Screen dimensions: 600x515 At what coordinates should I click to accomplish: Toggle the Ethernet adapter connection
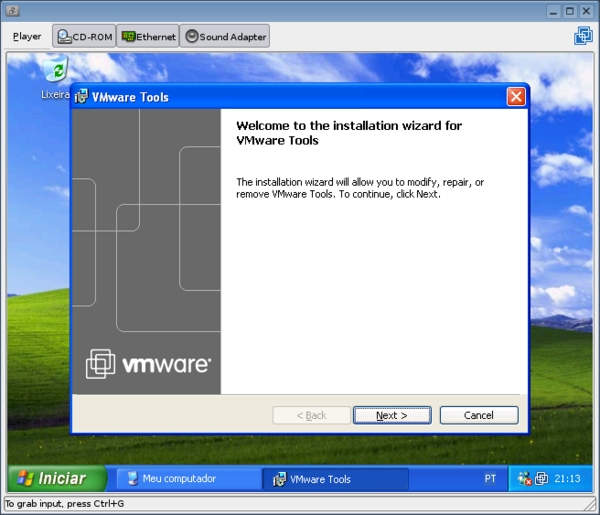click(148, 36)
